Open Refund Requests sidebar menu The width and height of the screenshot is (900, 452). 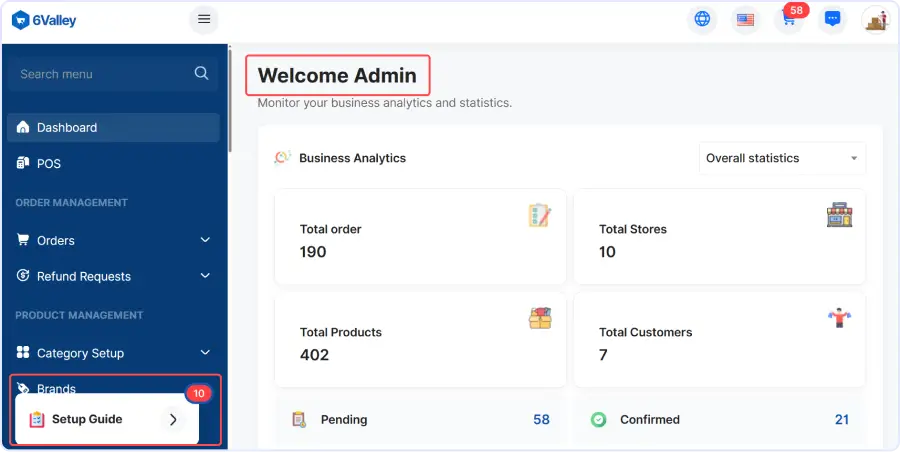113,276
